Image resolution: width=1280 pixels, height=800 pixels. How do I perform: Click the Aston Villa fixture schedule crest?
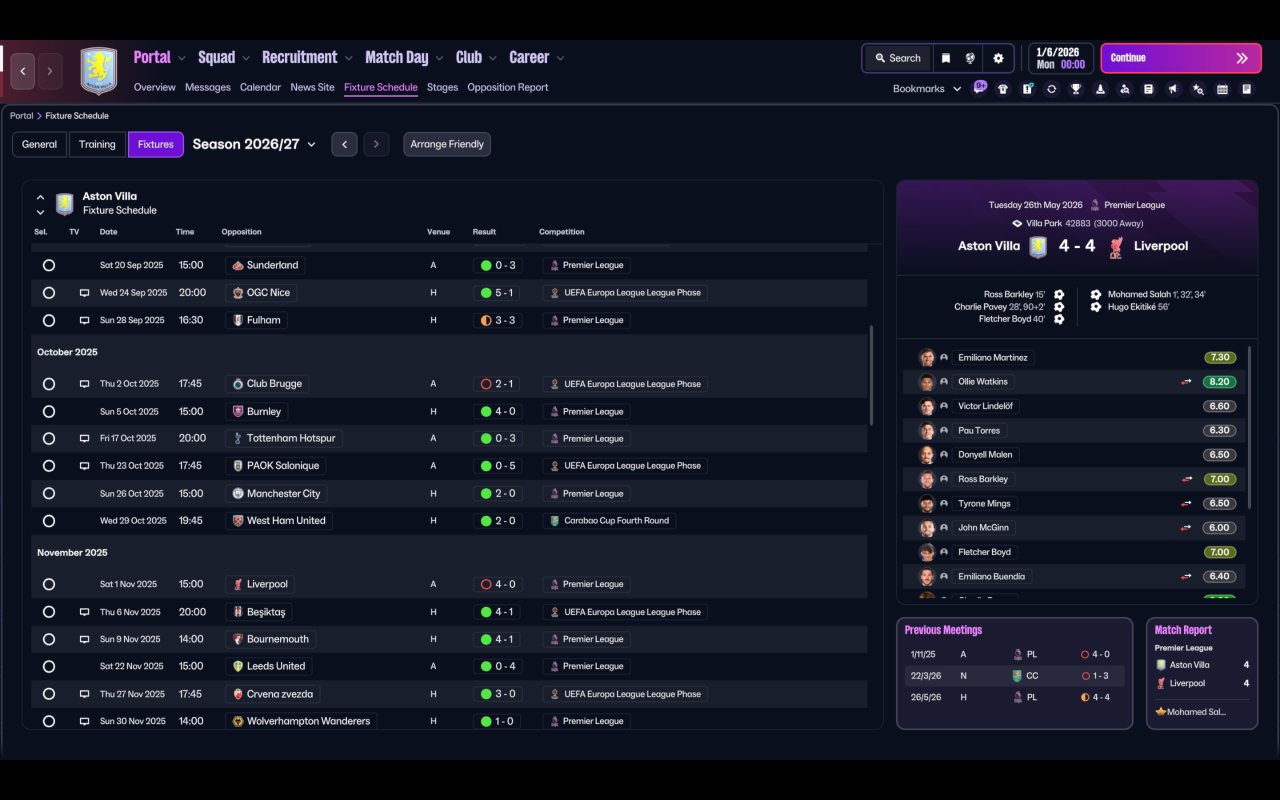pyautogui.click(x=65, y=204)
